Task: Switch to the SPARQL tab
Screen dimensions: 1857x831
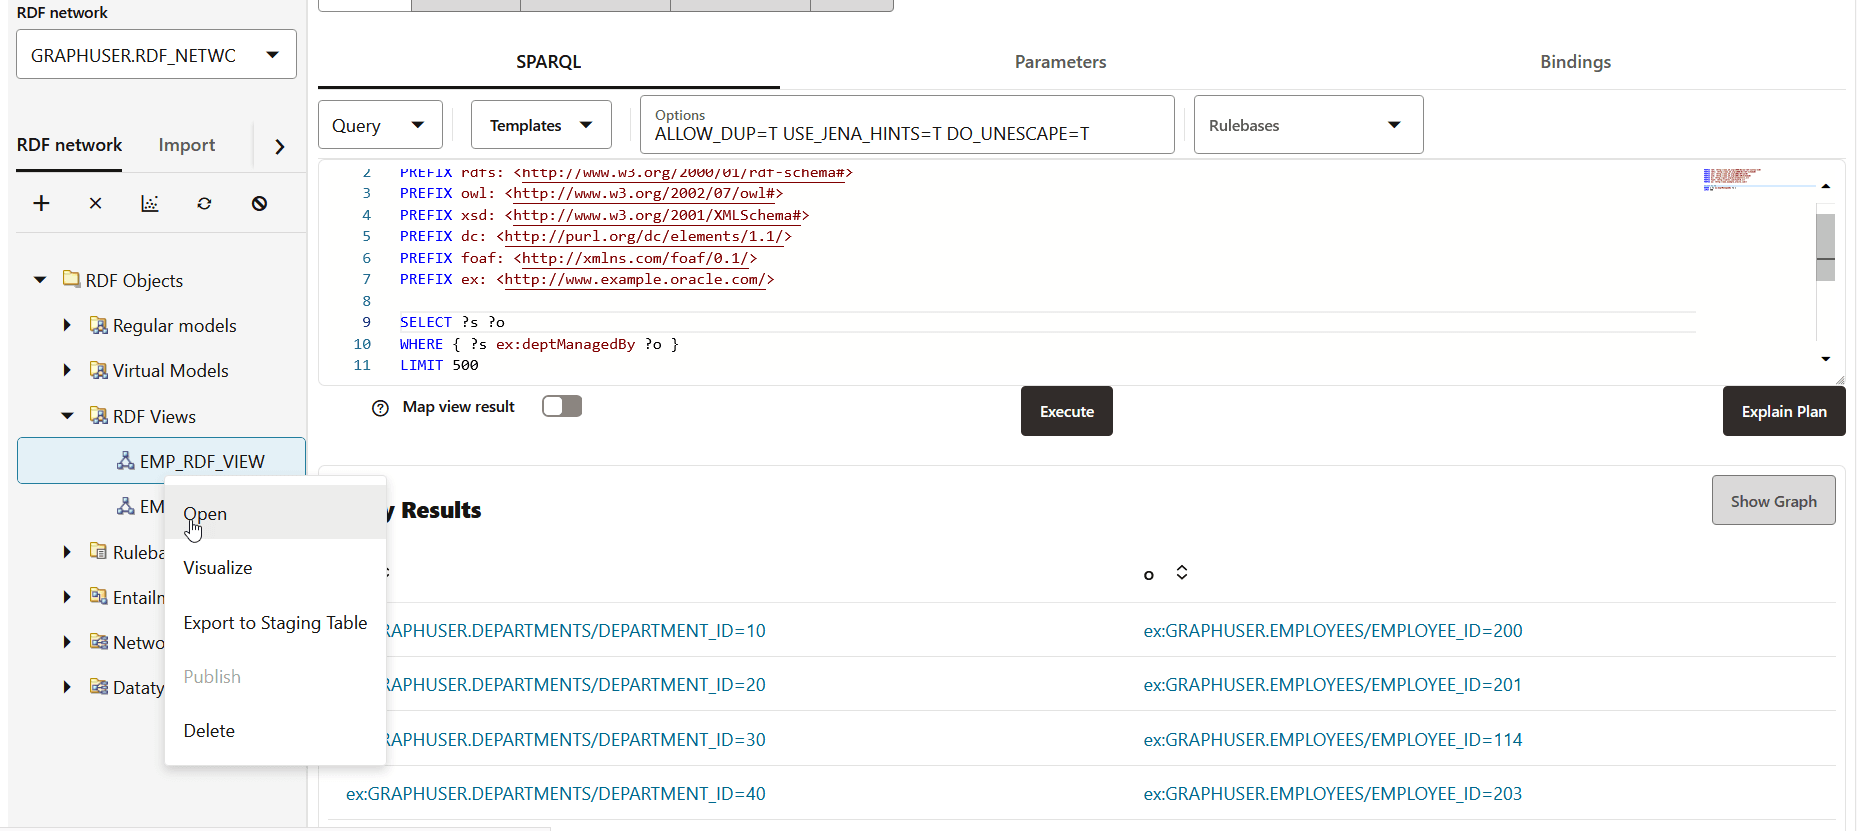Action: 548,62
